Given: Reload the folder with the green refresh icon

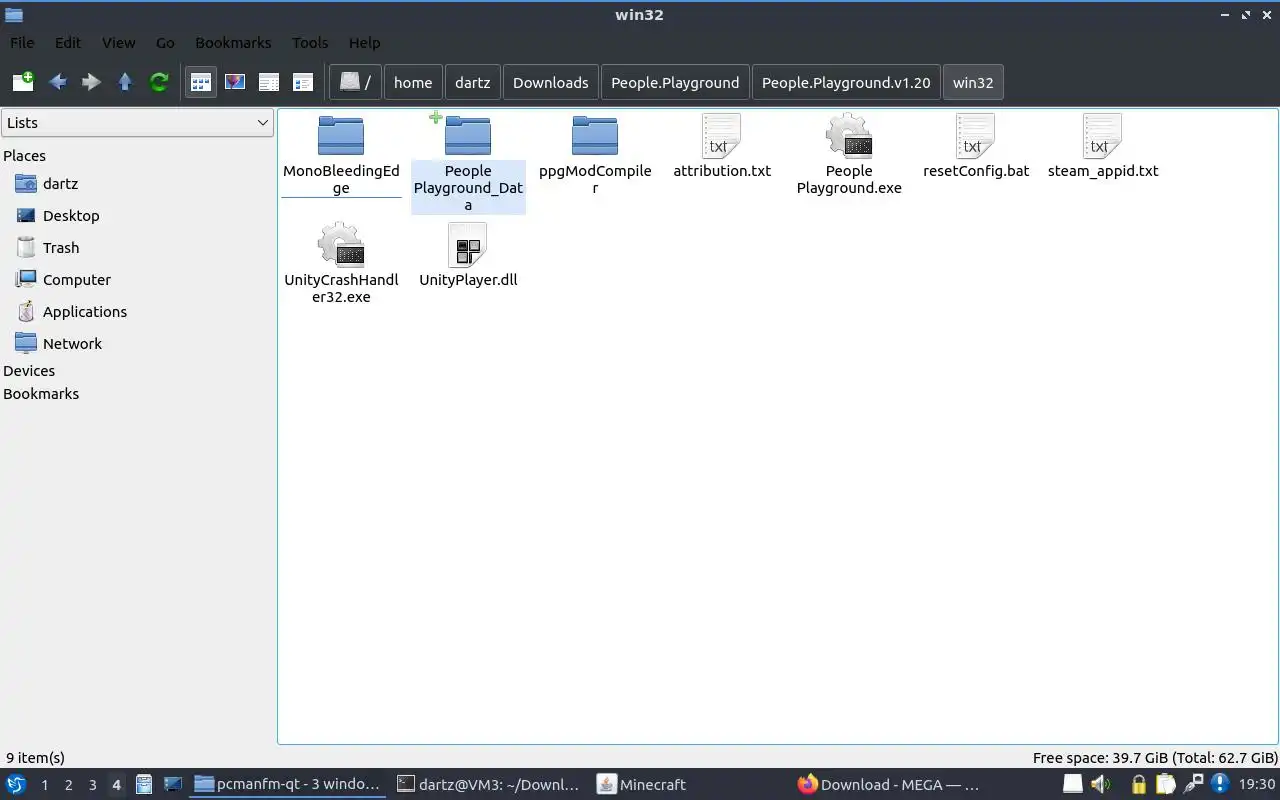Looking at the screenshot, I should coord(159,82).
